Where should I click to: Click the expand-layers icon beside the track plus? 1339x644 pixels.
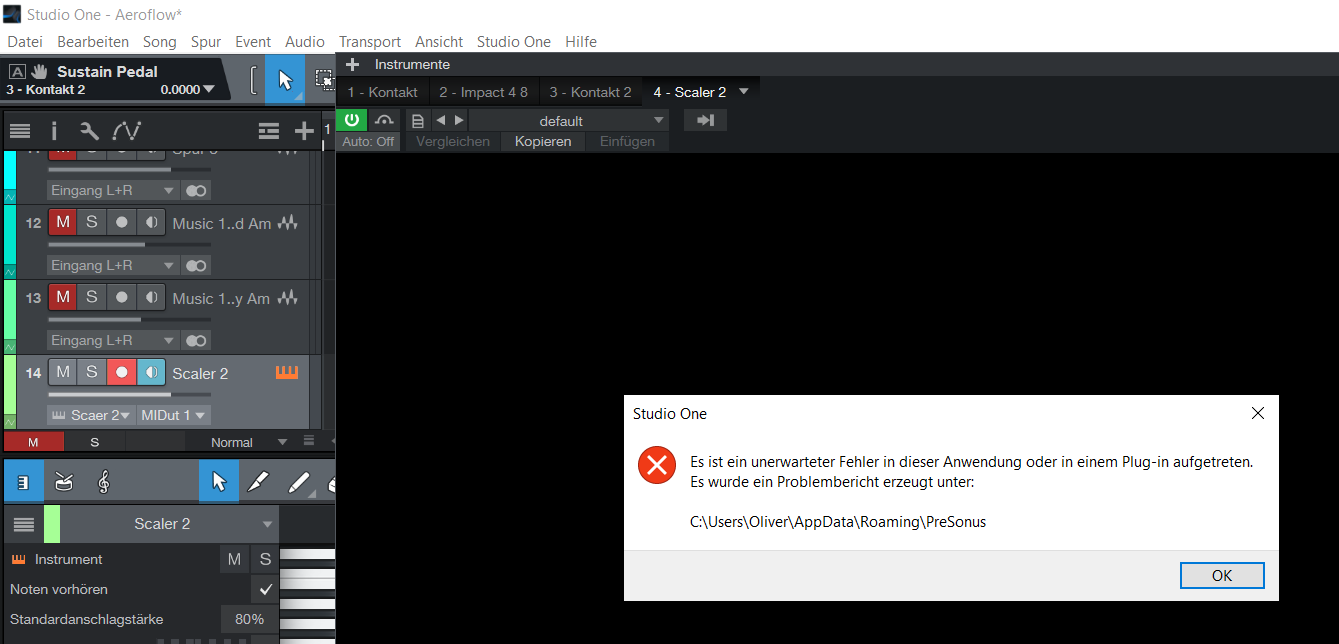coord(268,131)
